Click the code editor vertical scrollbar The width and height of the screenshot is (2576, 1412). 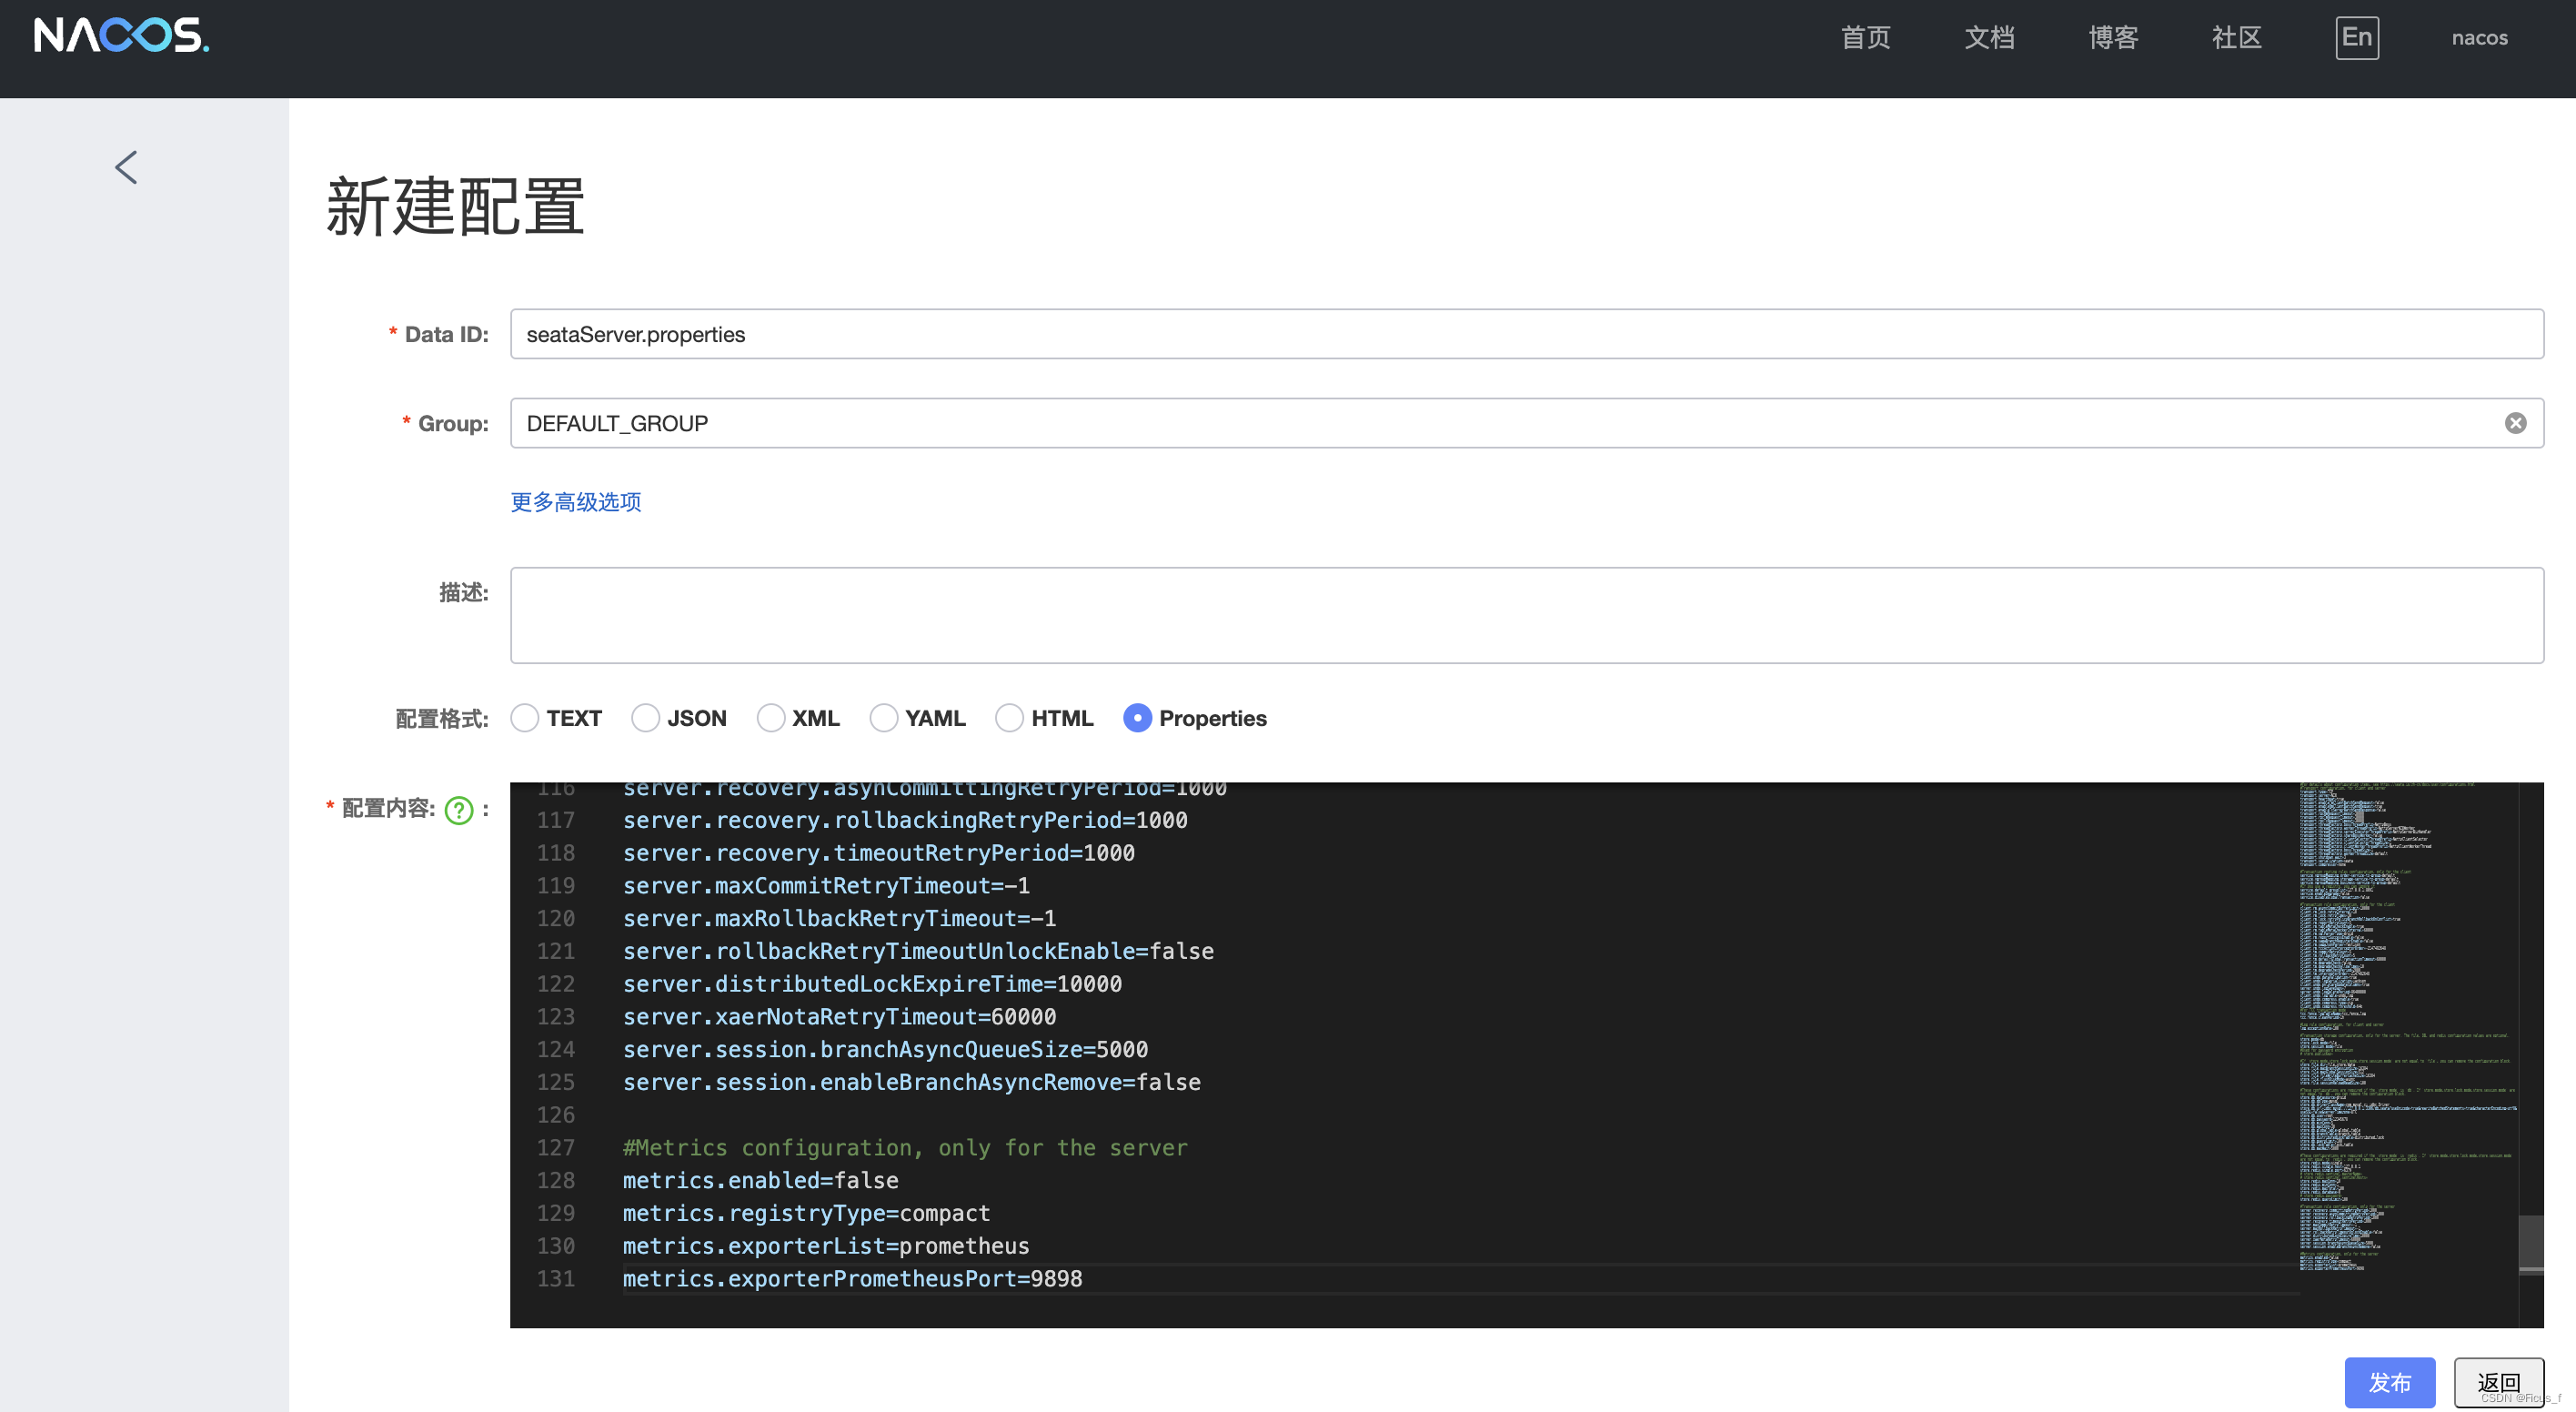(x=2530, y=1241)
